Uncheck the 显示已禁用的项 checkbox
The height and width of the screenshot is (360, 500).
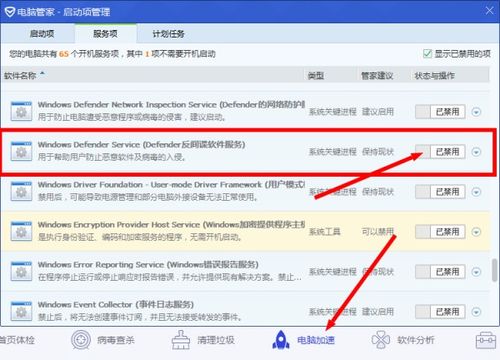(x=427, y=53)
